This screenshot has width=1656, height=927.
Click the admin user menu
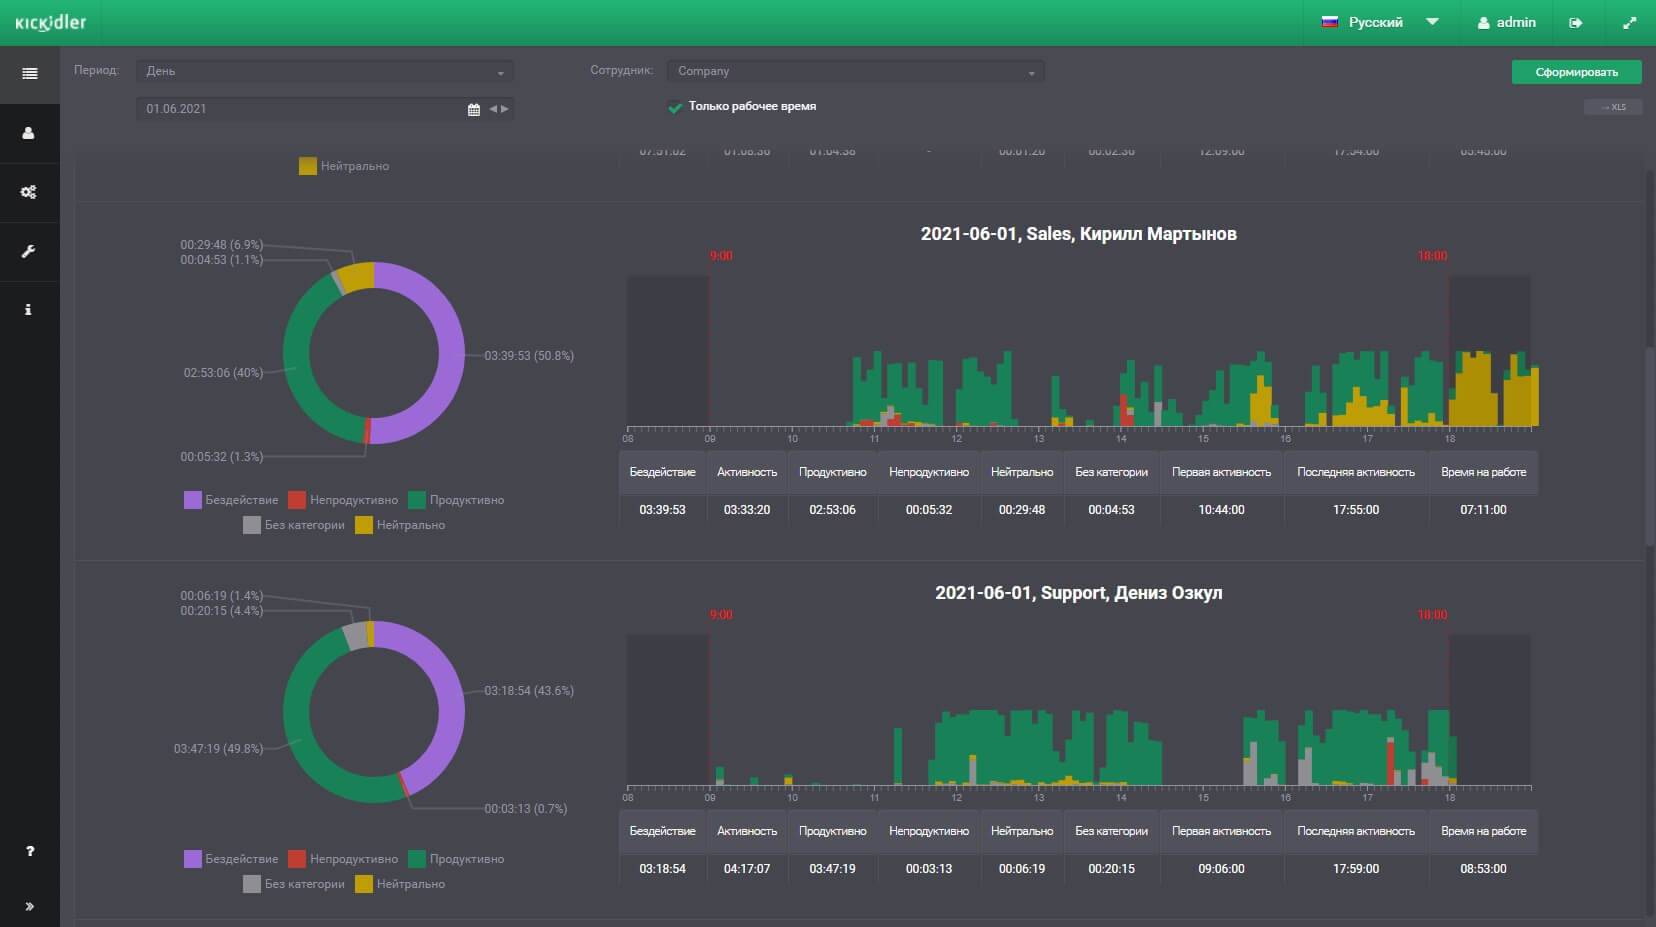click(x=1507, y=22)
